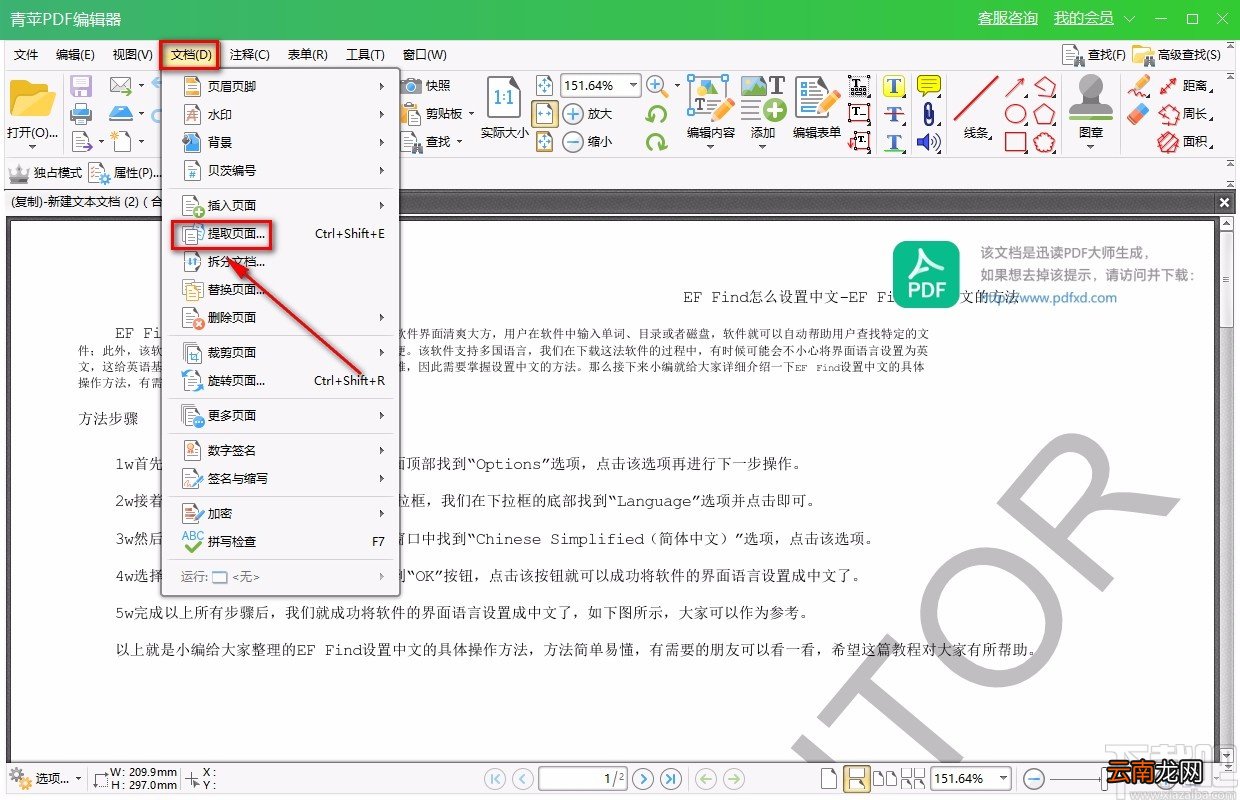The width and height of the screenshot is (1240, 800).
Task: Click the Actual Size 1:1 icon
Action: coord(504,98)
